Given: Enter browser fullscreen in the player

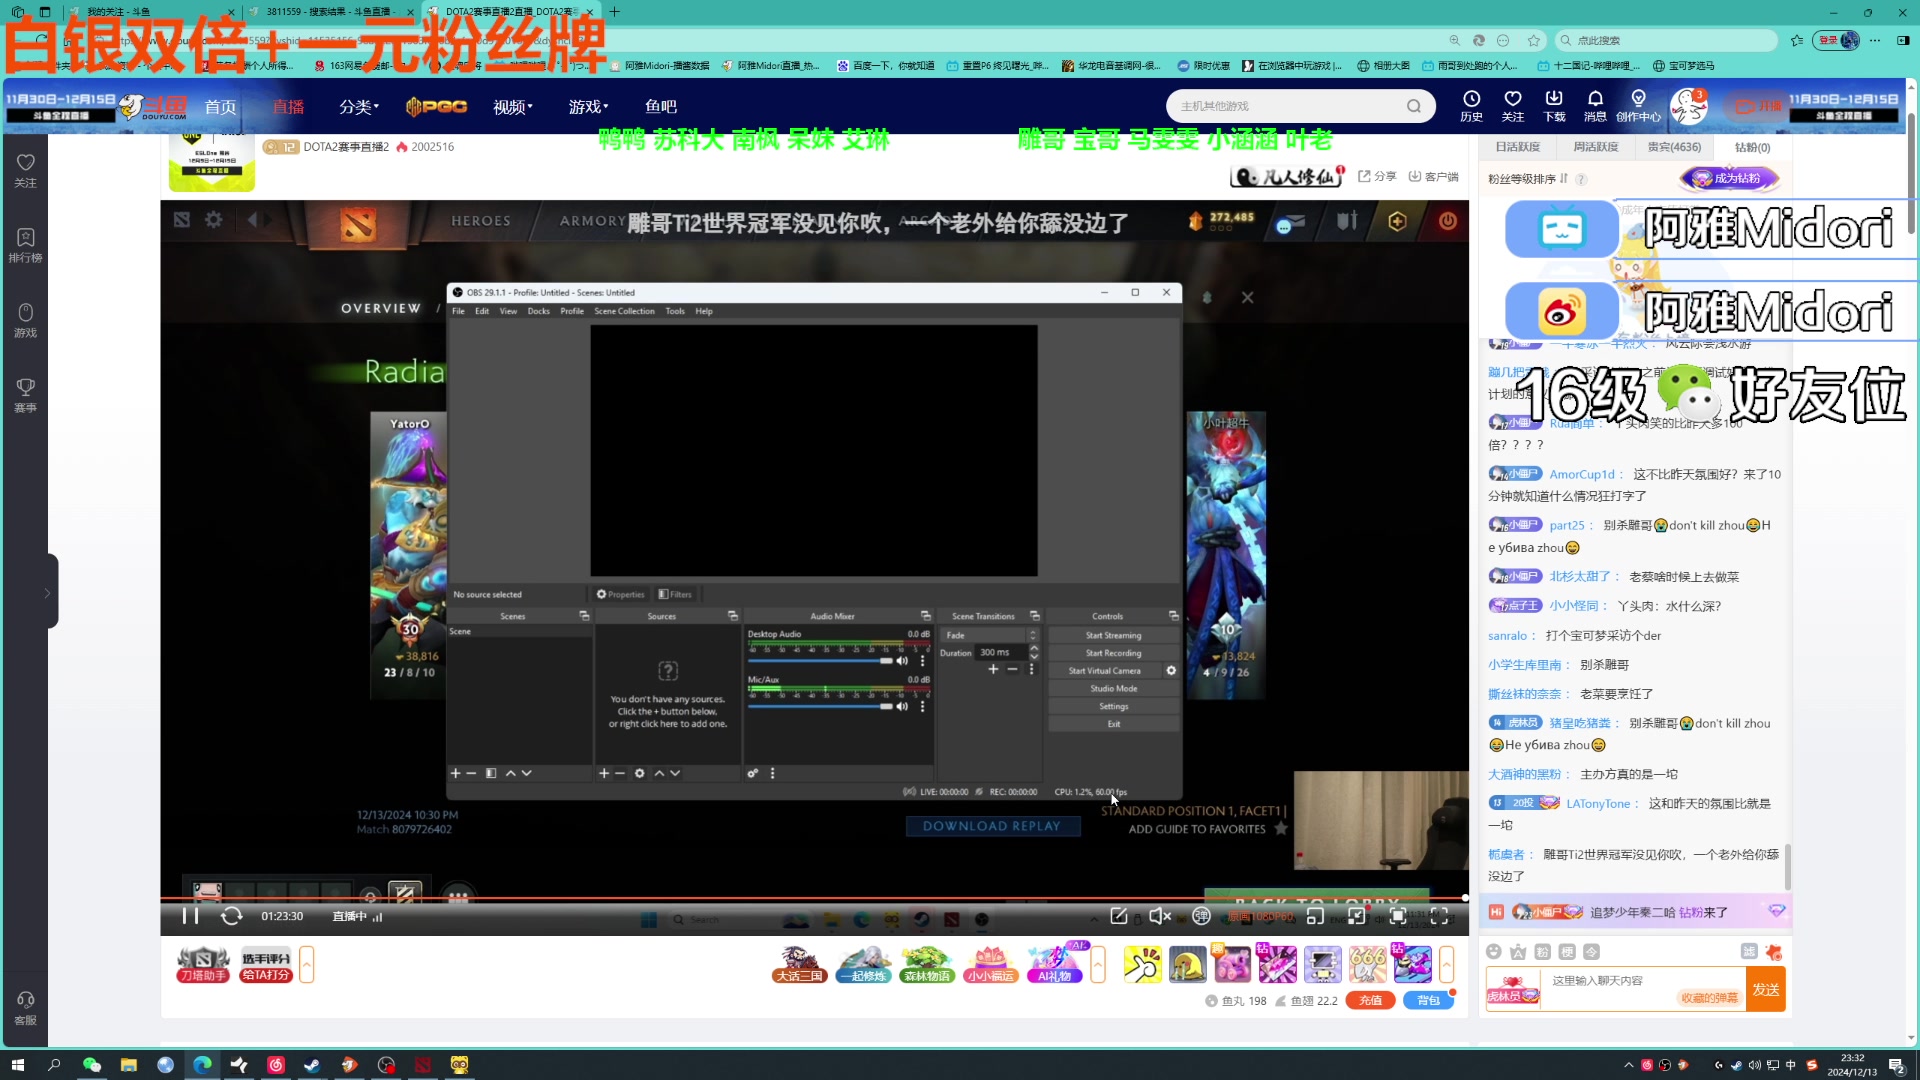Looking at the screenshot, I should coord(1439,916).
